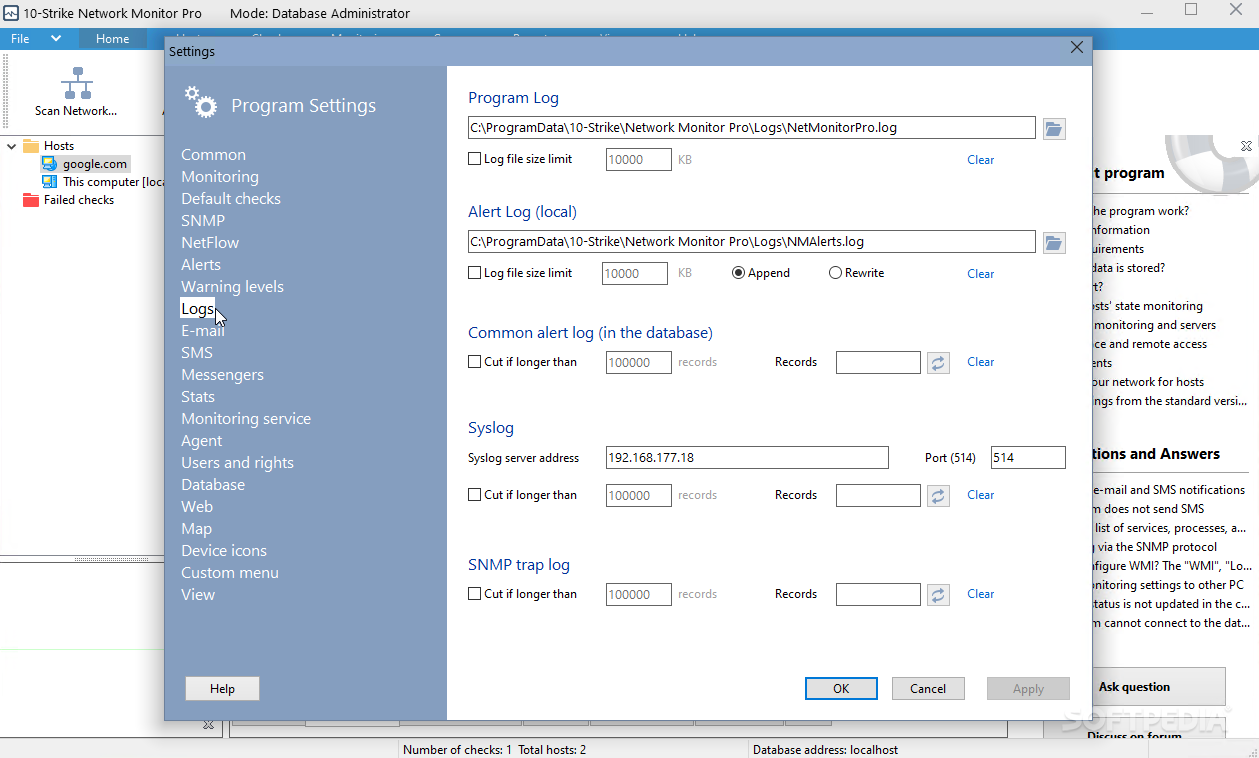The width and height of the screenshot is (1259, 758).
Task: Edit the Program Log file path field
Action: [x=752, y=128]
